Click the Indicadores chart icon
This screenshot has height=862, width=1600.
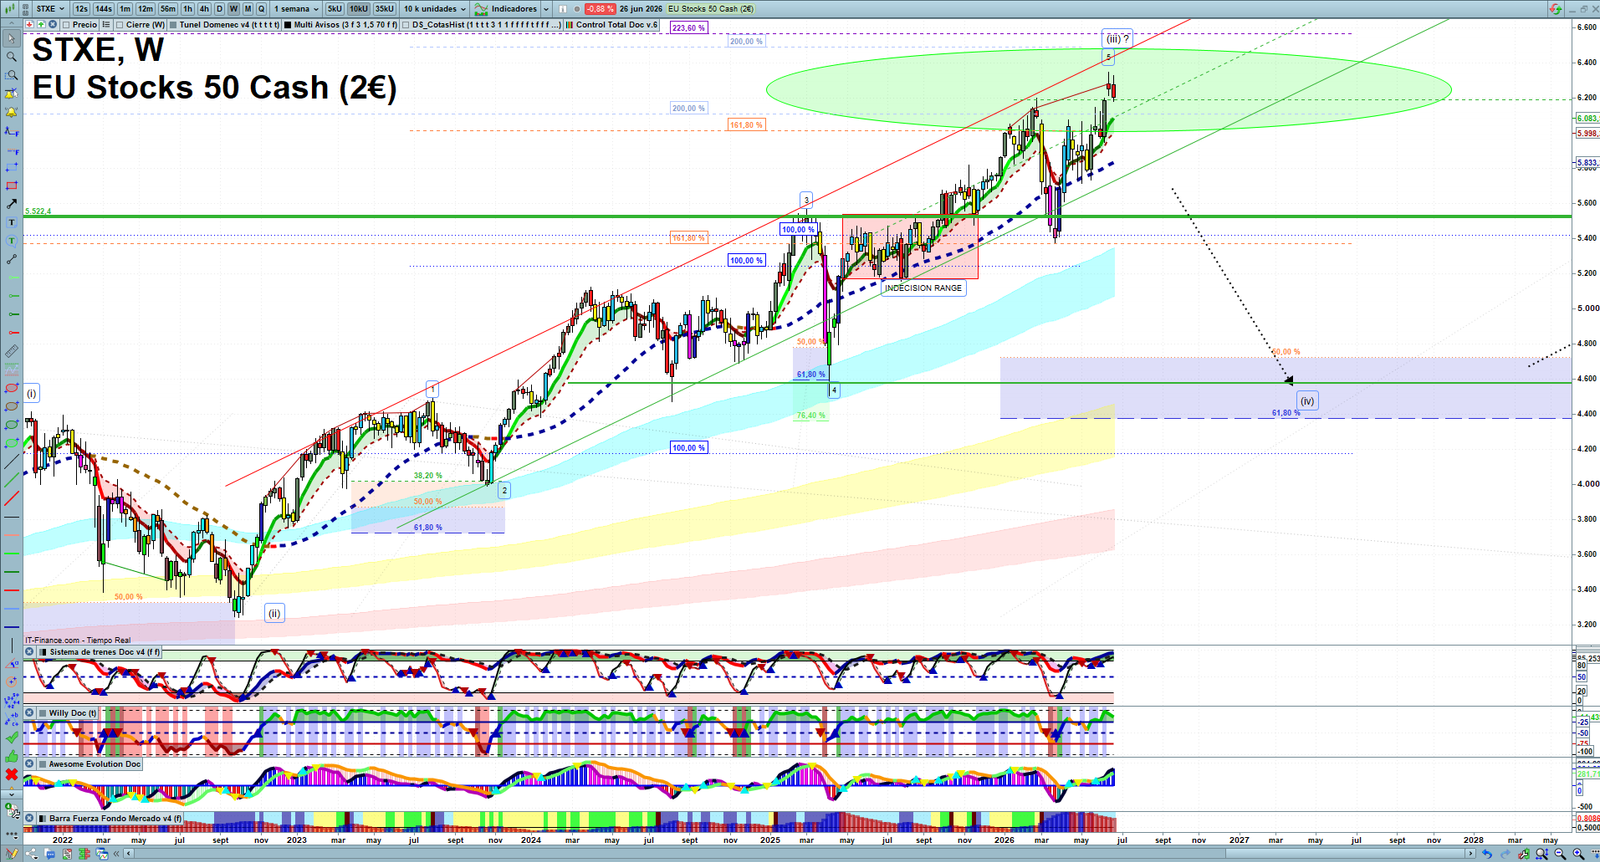point(481,8)
